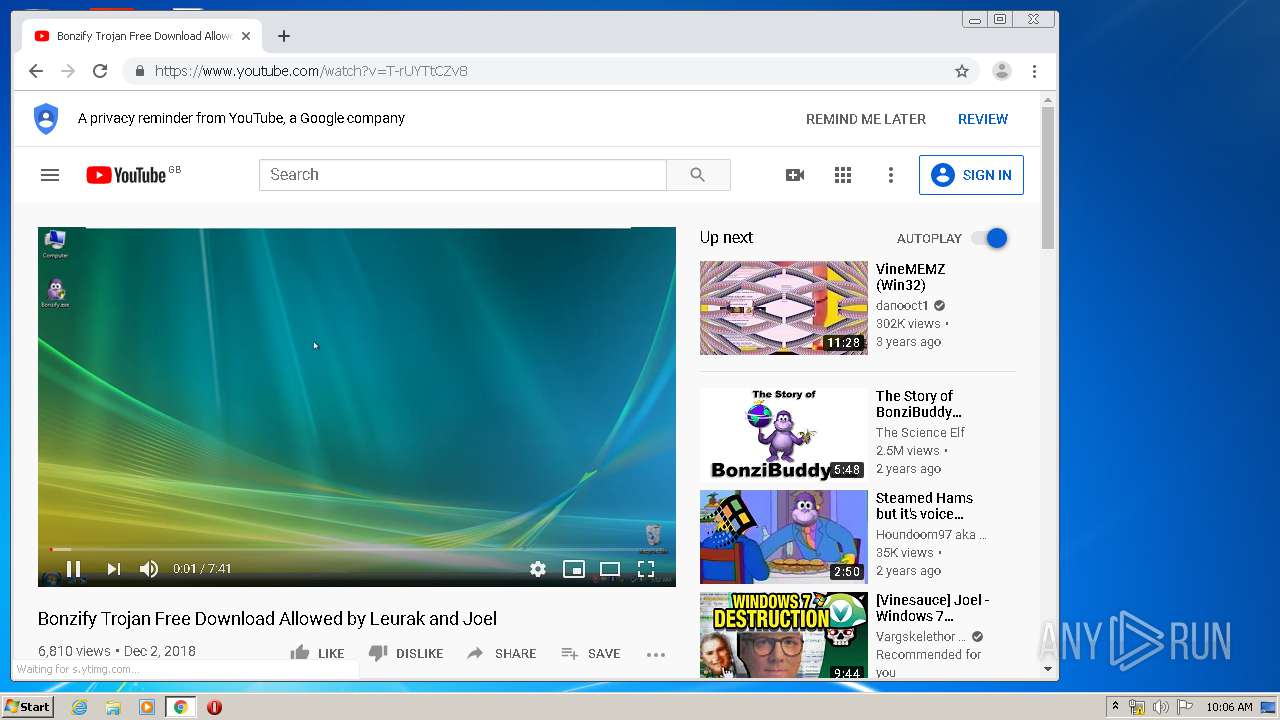Open system tray volume icon
Screen dimensions: 1280x720
(x=1161, y=707)
